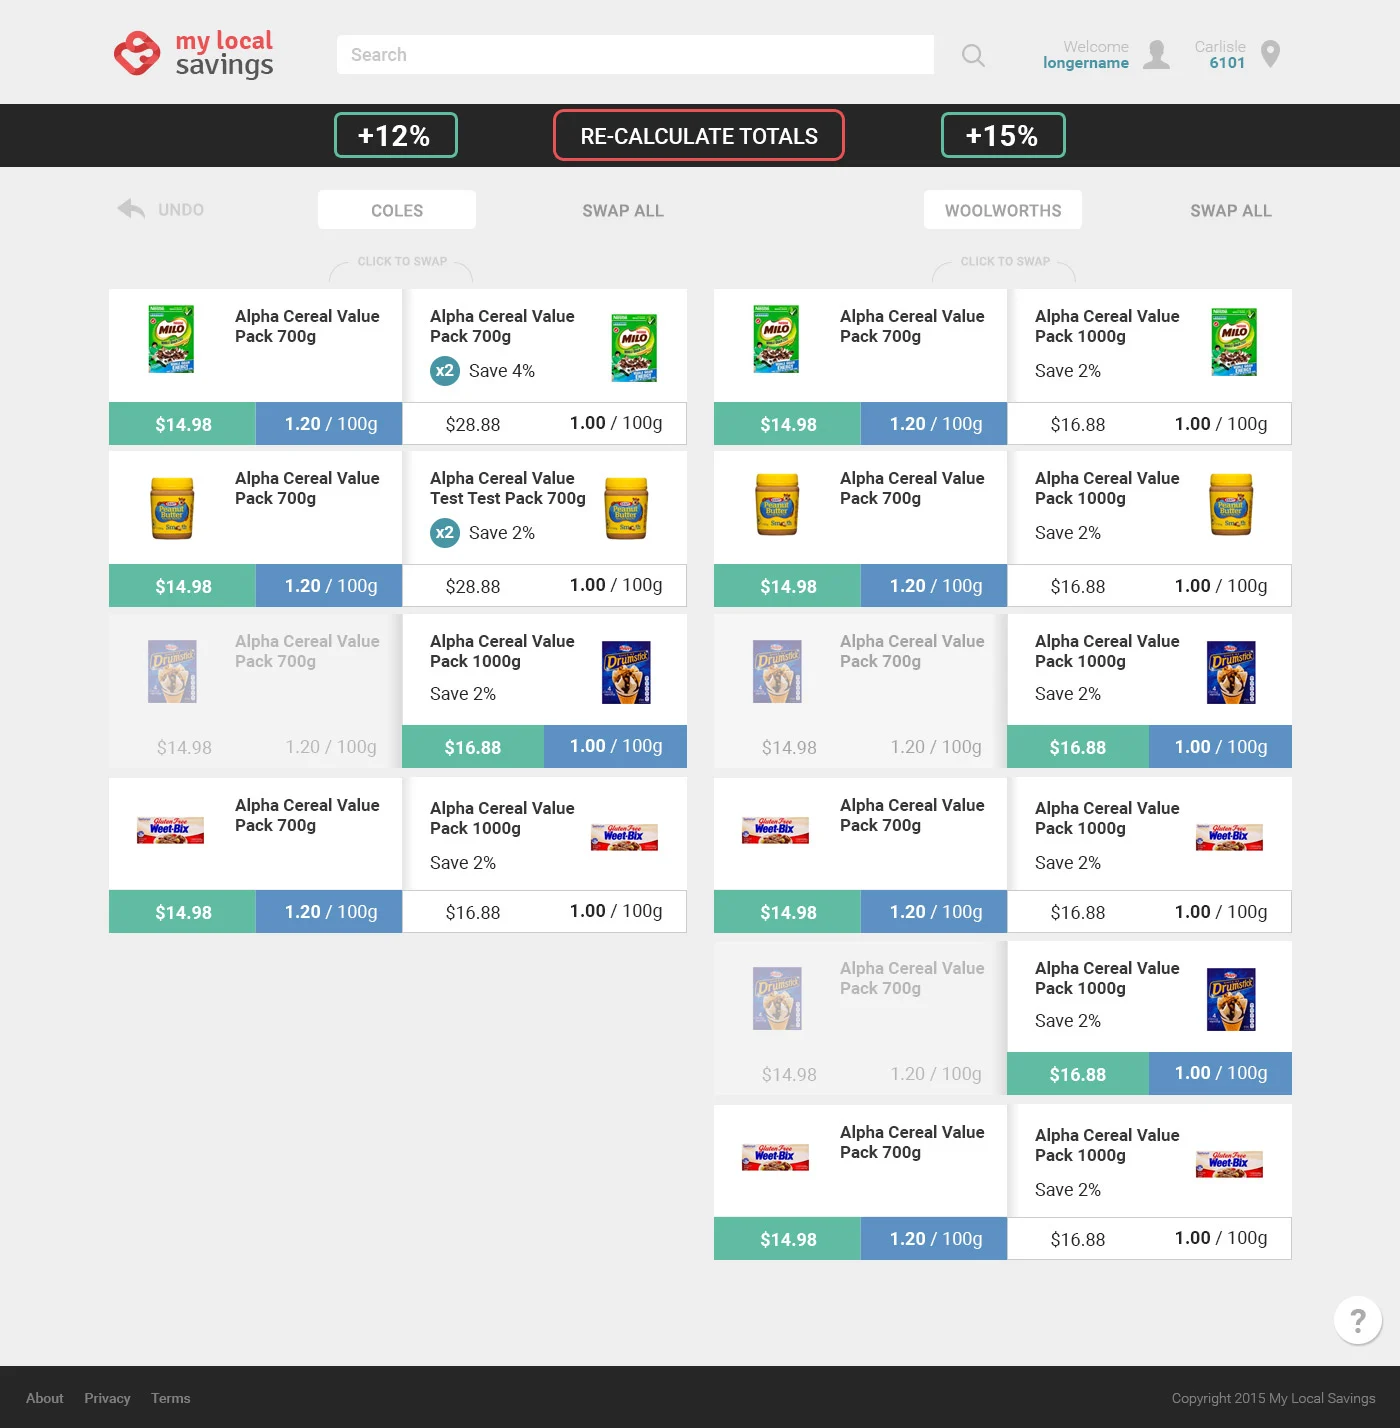Click Save 4% text in Coles Milo card

click(502, 371)
